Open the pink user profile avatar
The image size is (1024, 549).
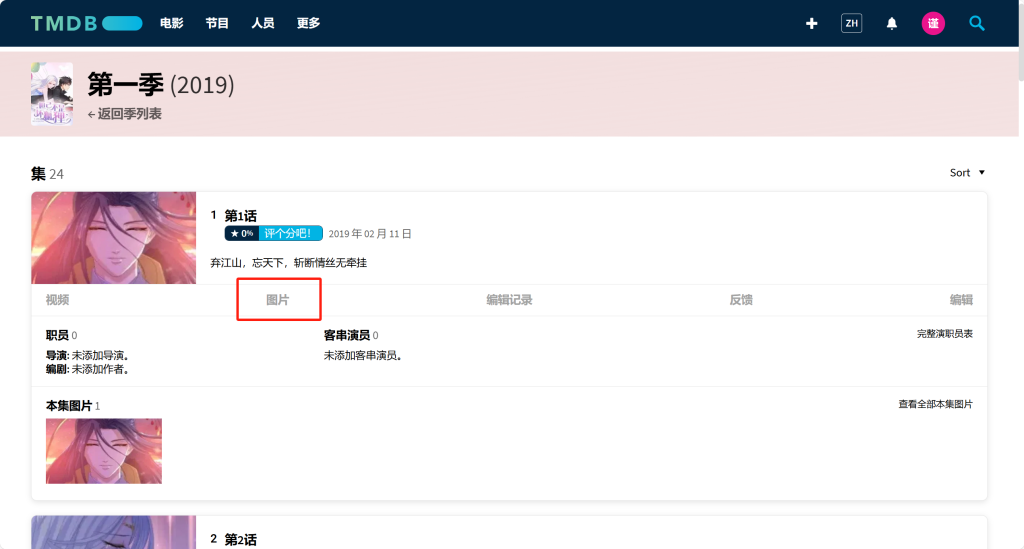point(933,23)
